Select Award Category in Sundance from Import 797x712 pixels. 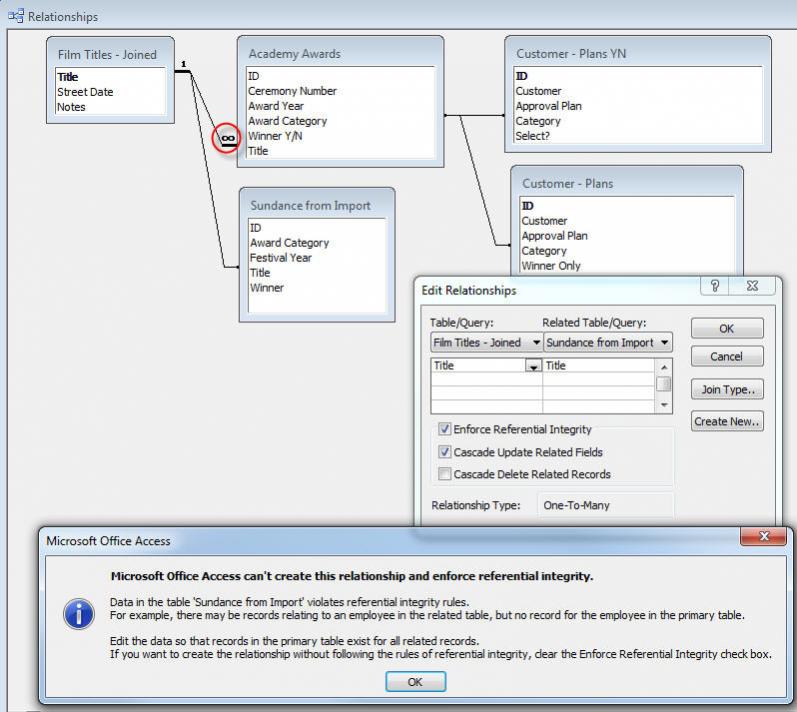(x=290, y=243)
